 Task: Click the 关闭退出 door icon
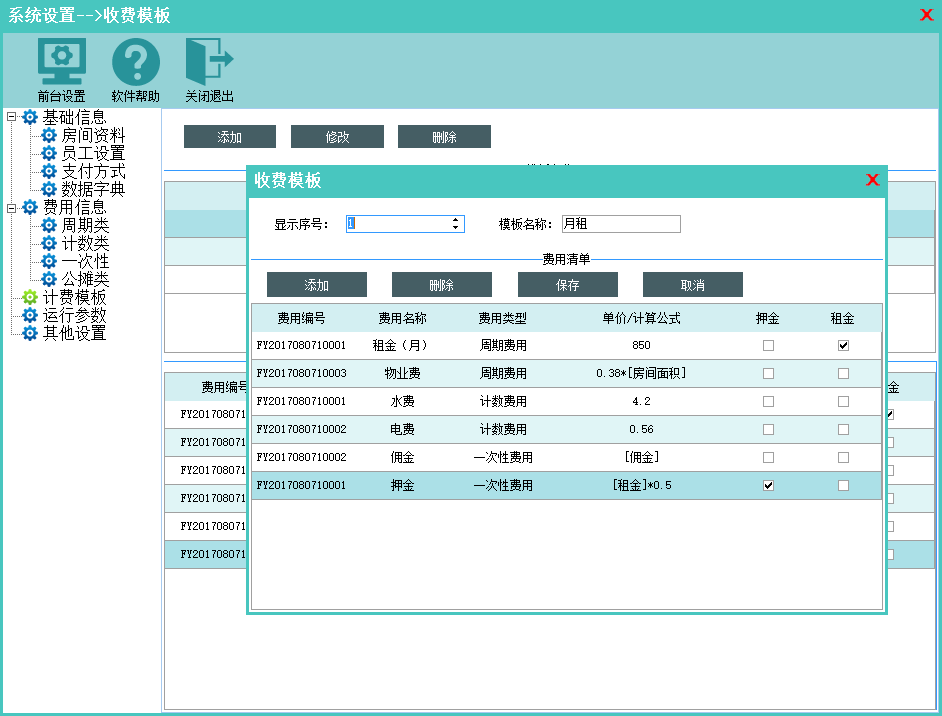[209, 62]
